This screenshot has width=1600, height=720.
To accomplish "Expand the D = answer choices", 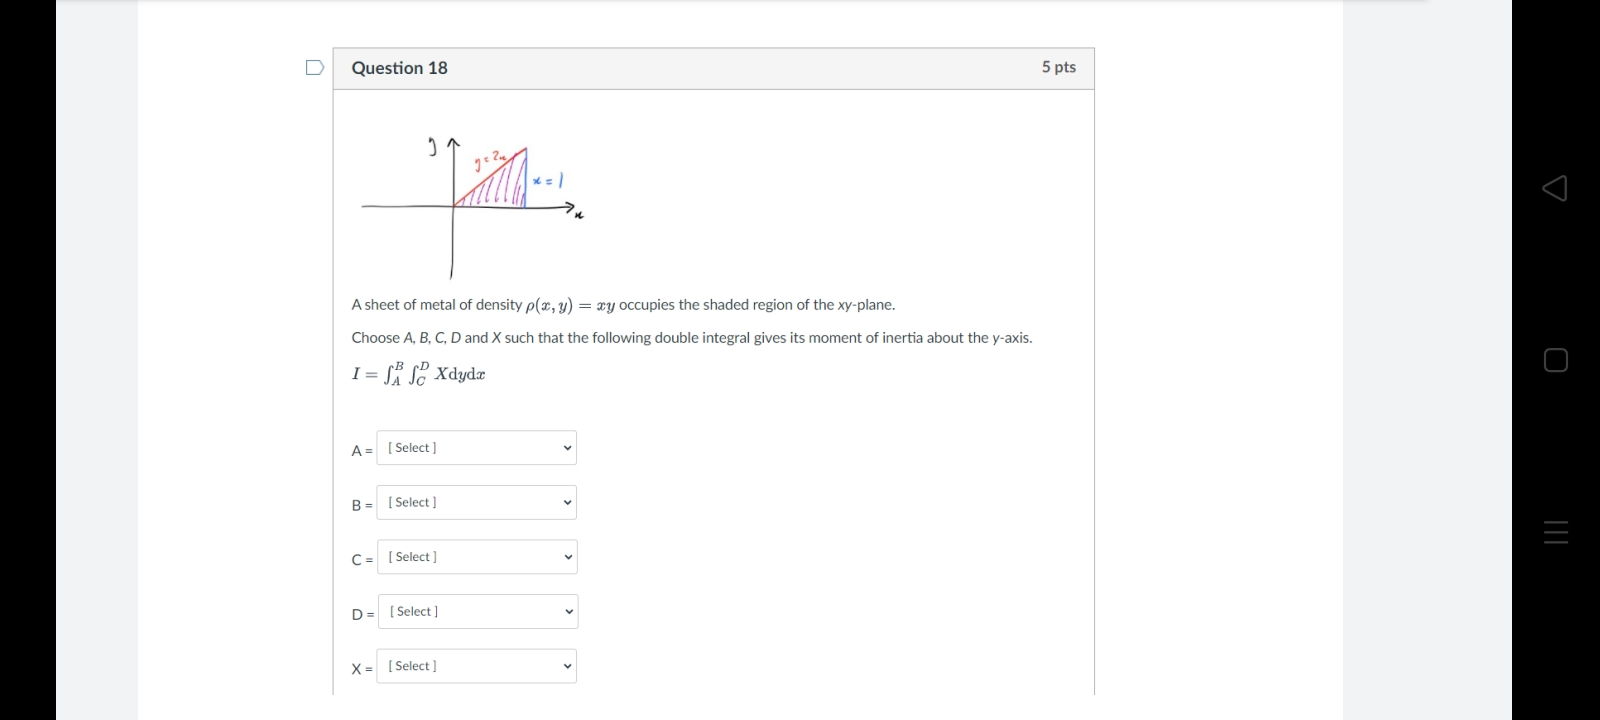I will 478,611.
